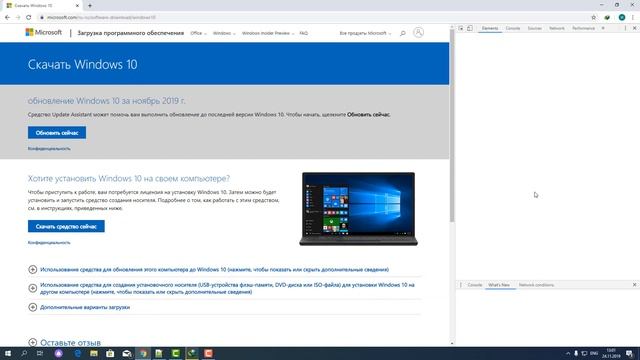This screenshot has height=360, width=640.
Task: Click the page vertical scrollbar thumb
Action: [452, 126]
